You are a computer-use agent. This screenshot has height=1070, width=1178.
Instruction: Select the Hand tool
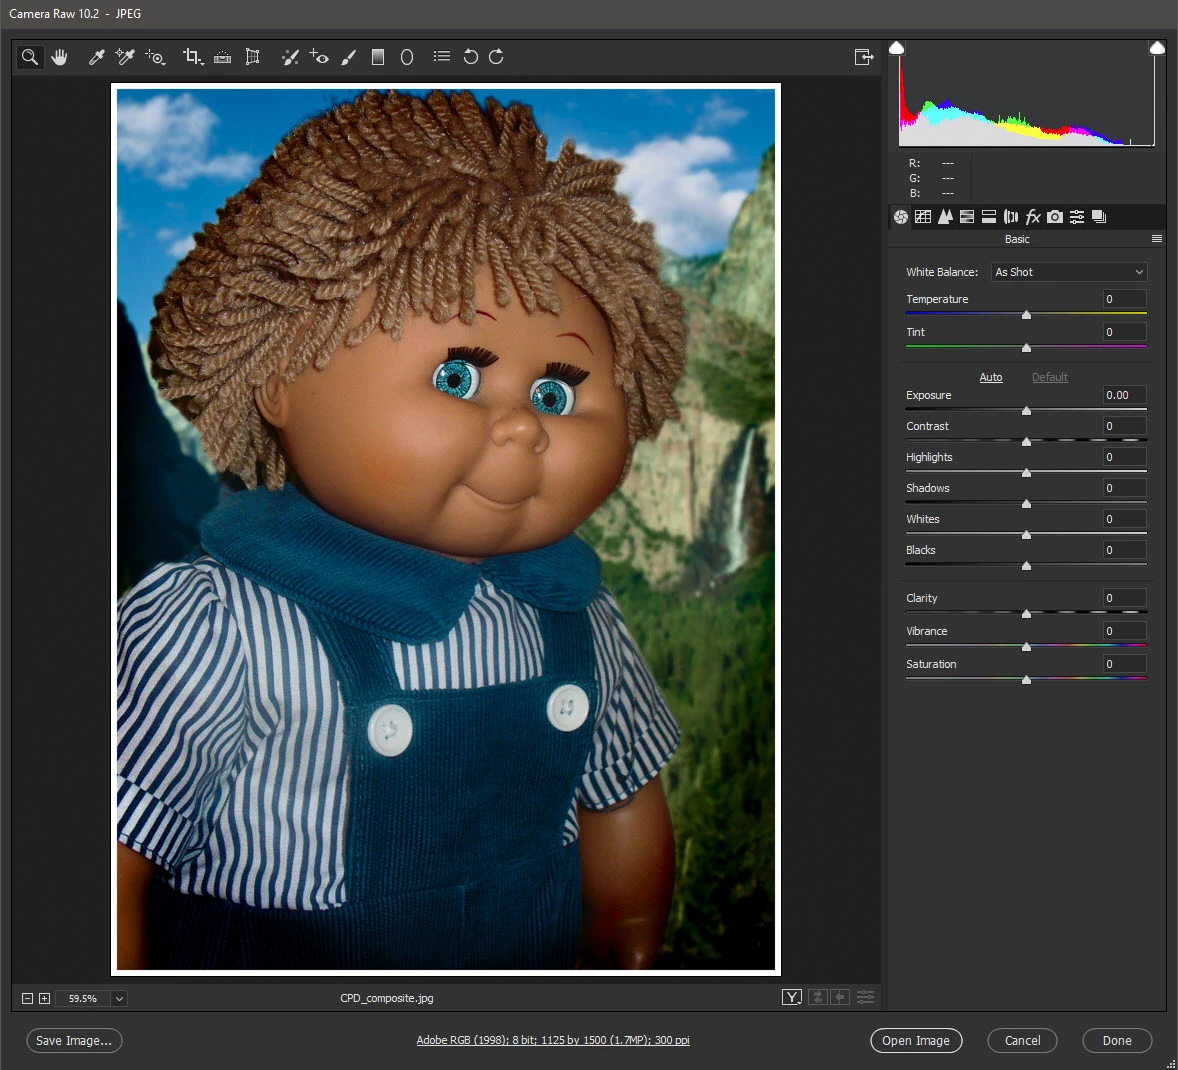pos(59,57)
